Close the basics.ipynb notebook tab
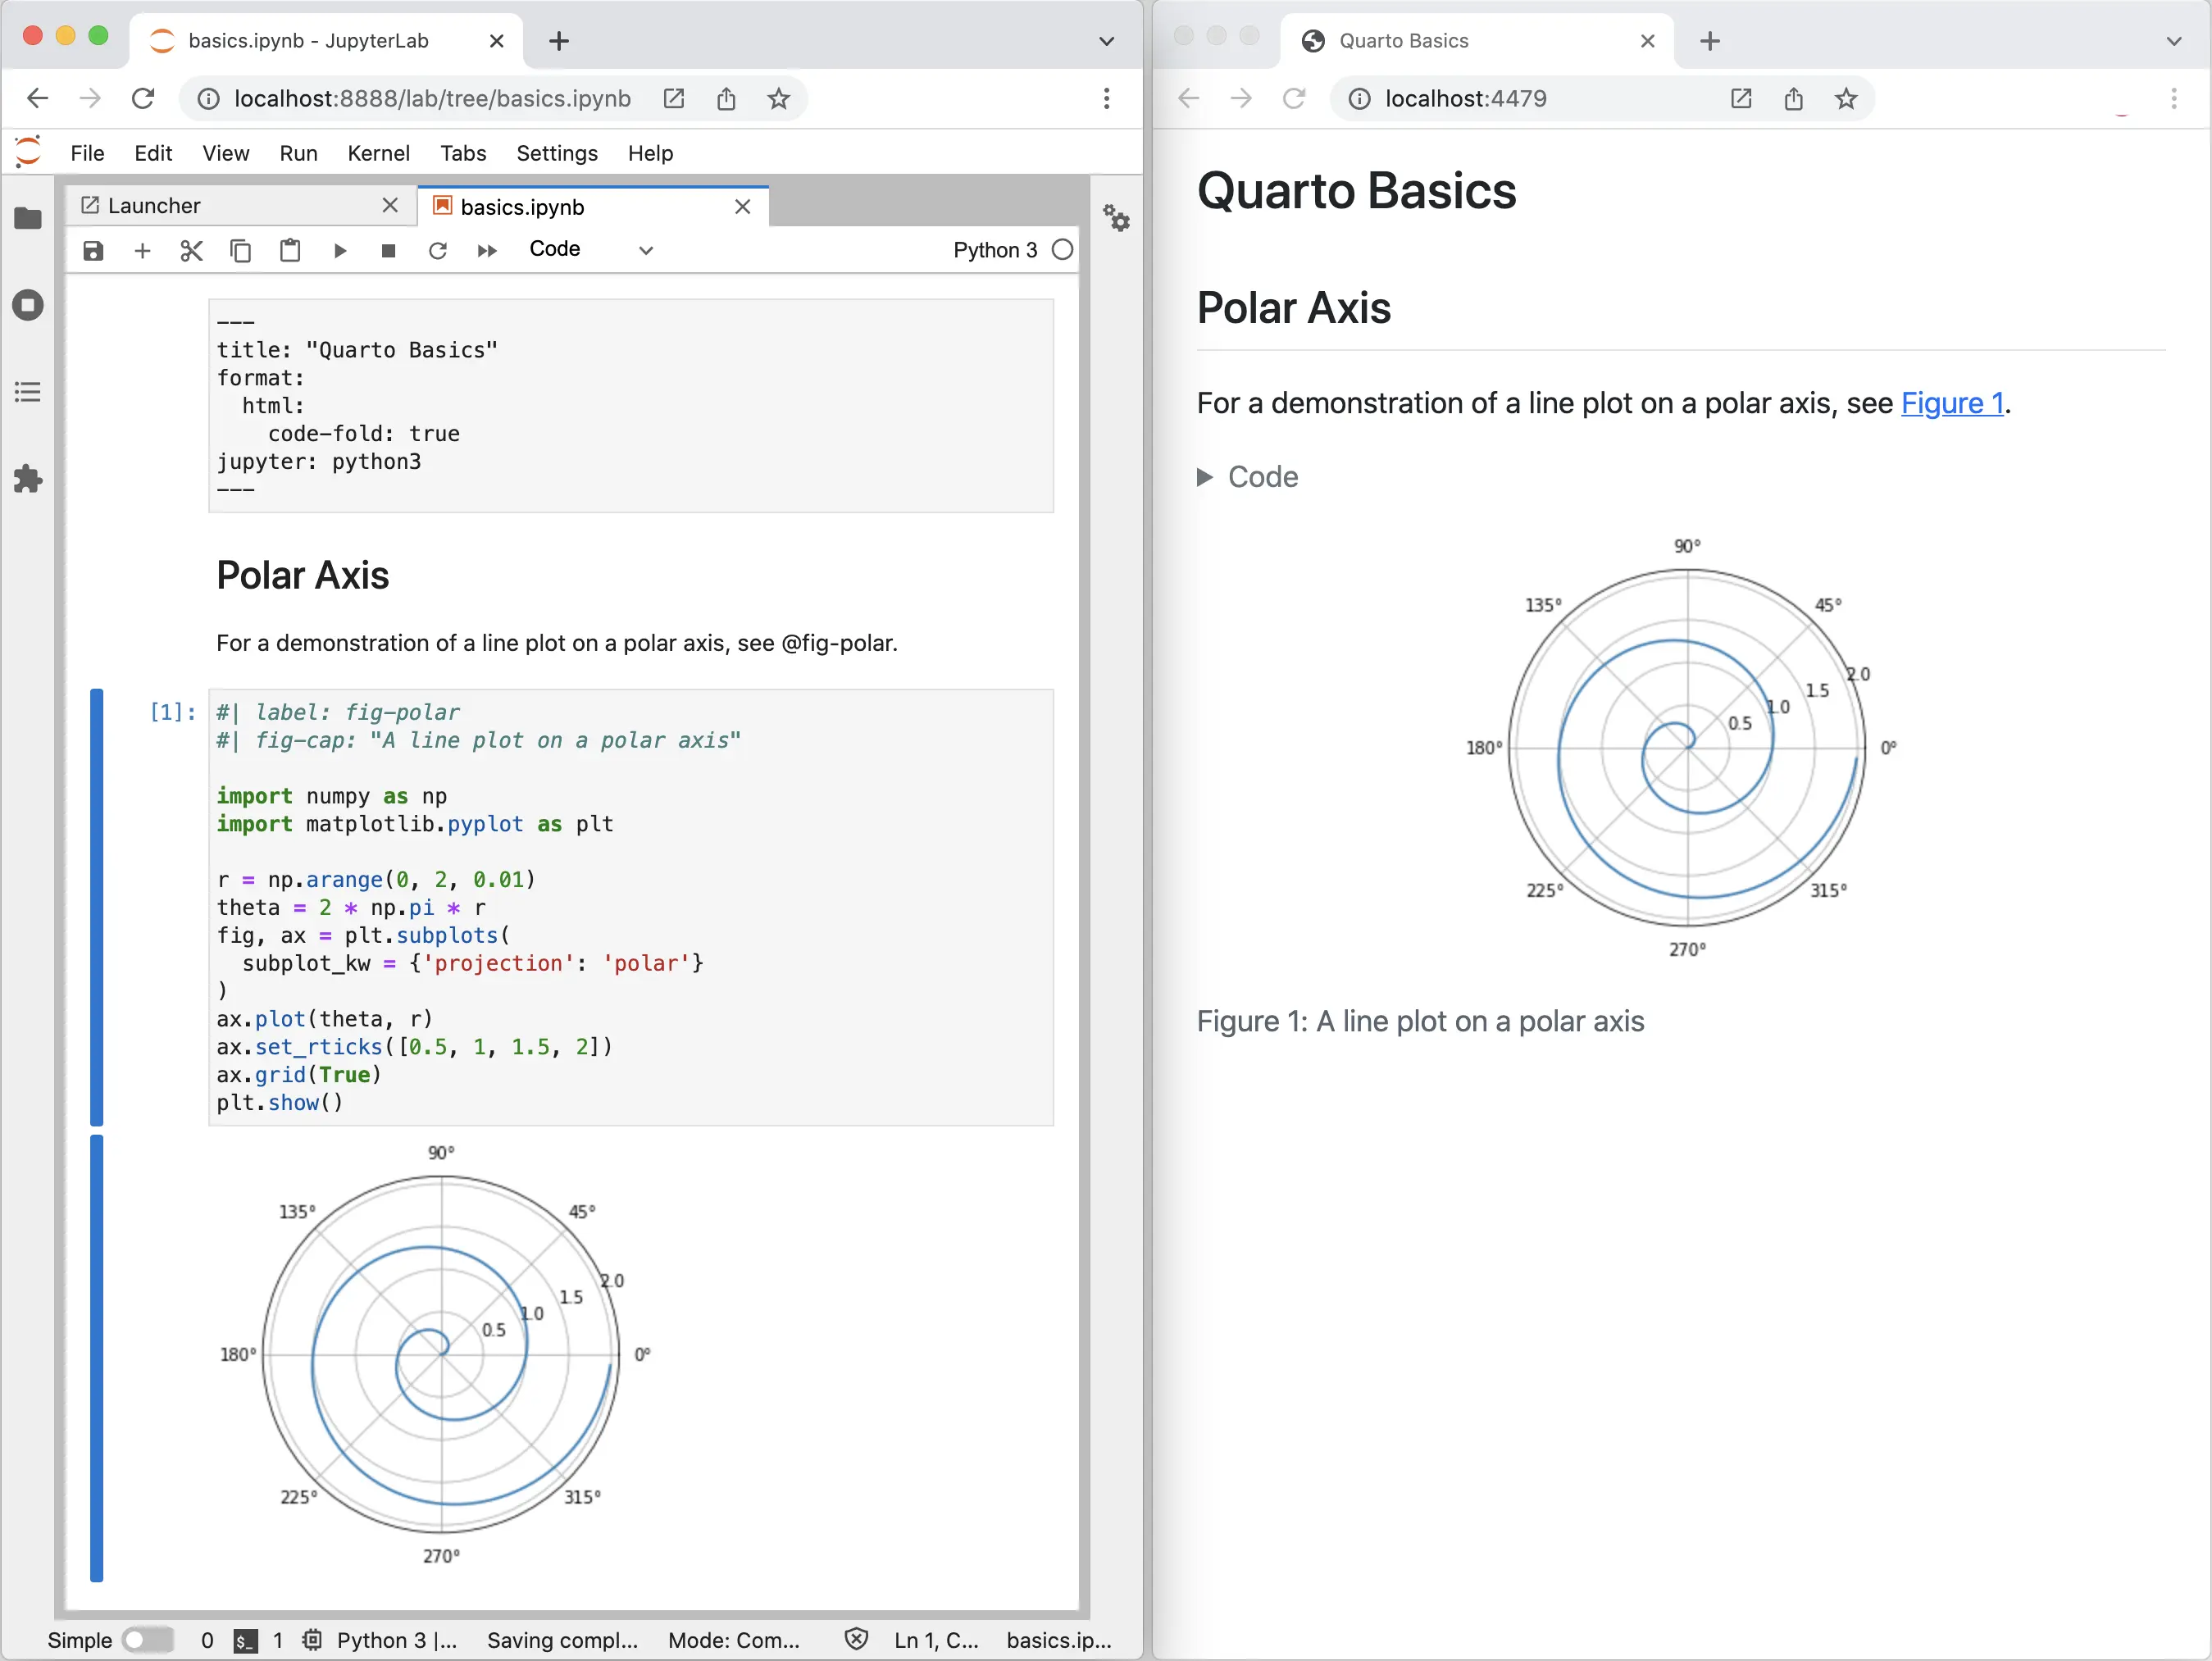Screen dimensions: 2212x1661 click(x=742, y=206)
